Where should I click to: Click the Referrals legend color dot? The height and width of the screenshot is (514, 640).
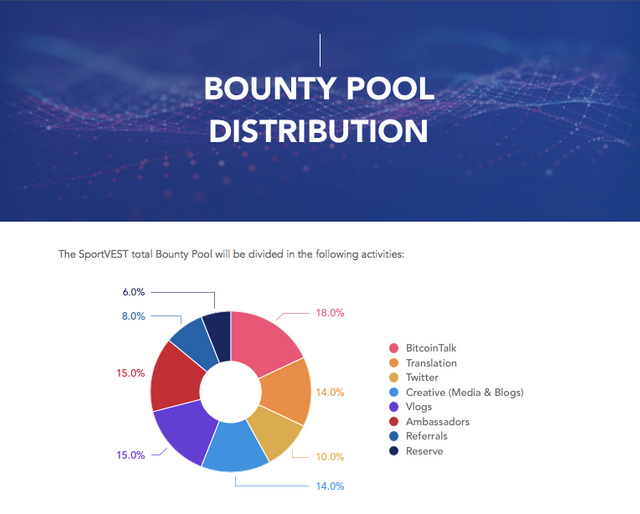pyautogui.click(x=393, y=436)
